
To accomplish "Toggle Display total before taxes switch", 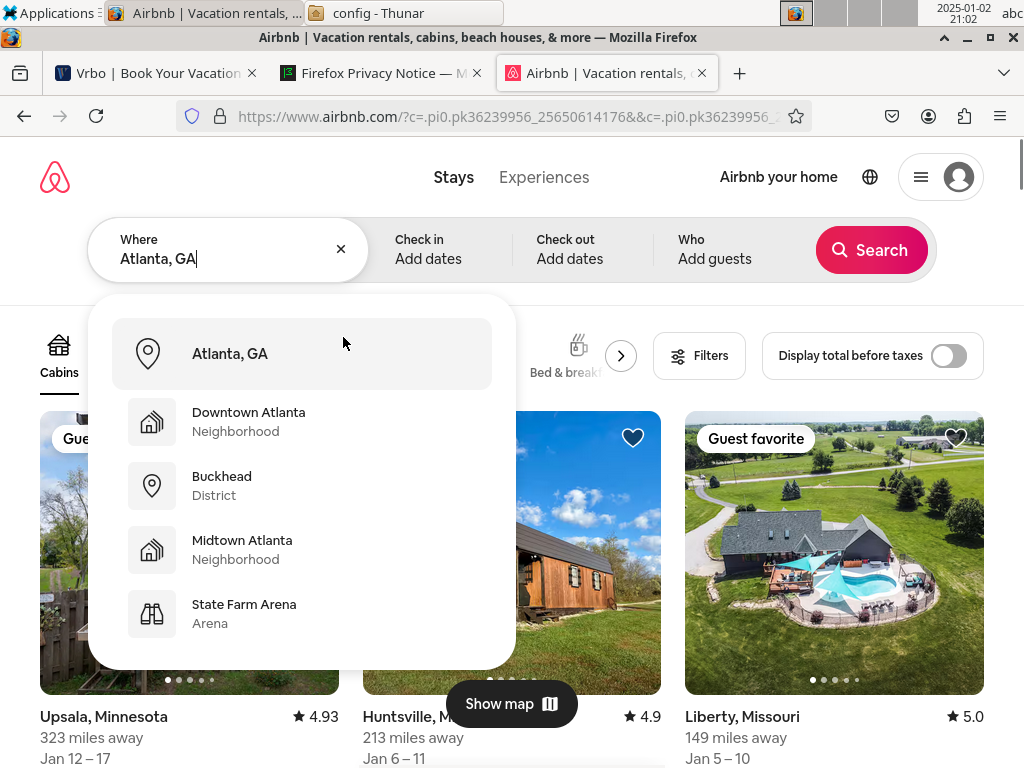I will (949, 356).
